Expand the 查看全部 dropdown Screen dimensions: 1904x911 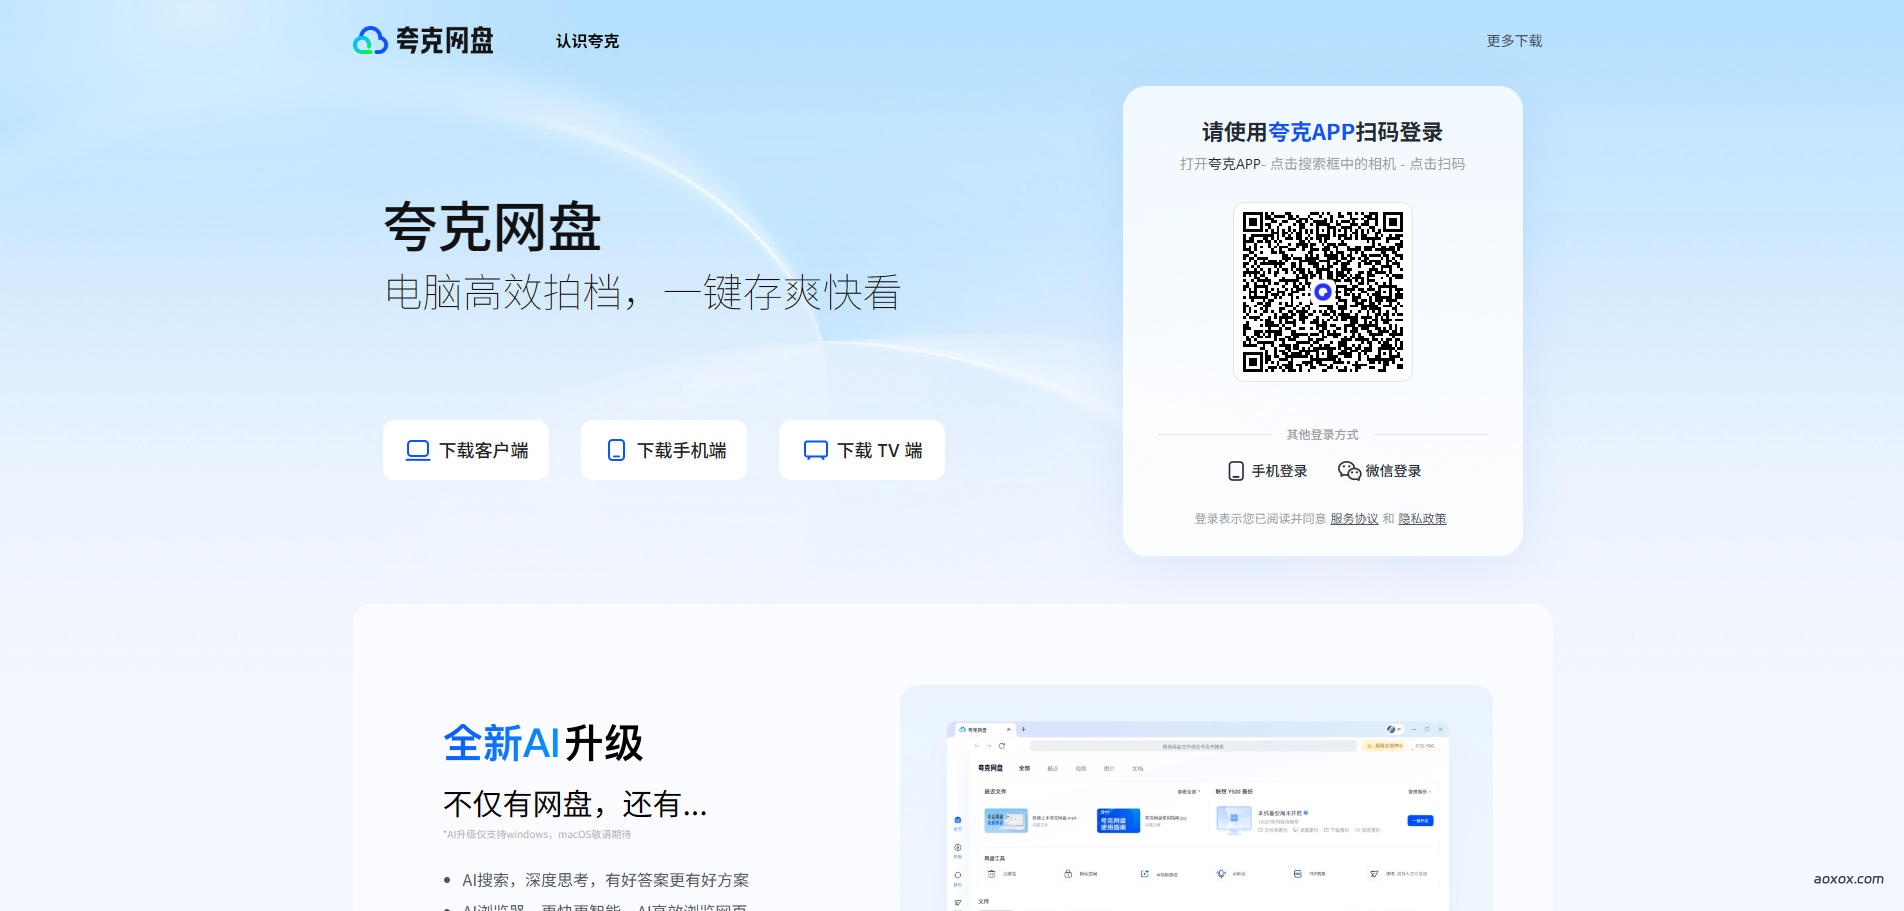point(1188,791)
